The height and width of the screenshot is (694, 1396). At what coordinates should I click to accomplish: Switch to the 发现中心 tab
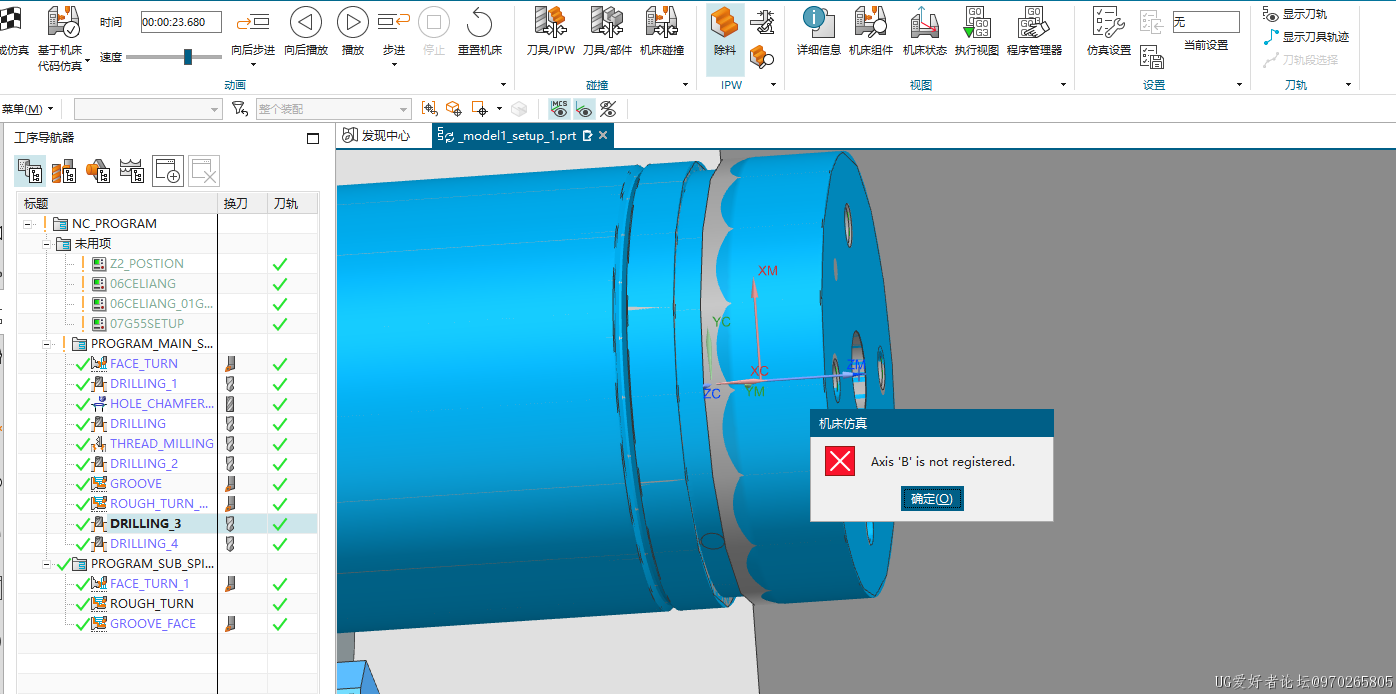point(377,136)
